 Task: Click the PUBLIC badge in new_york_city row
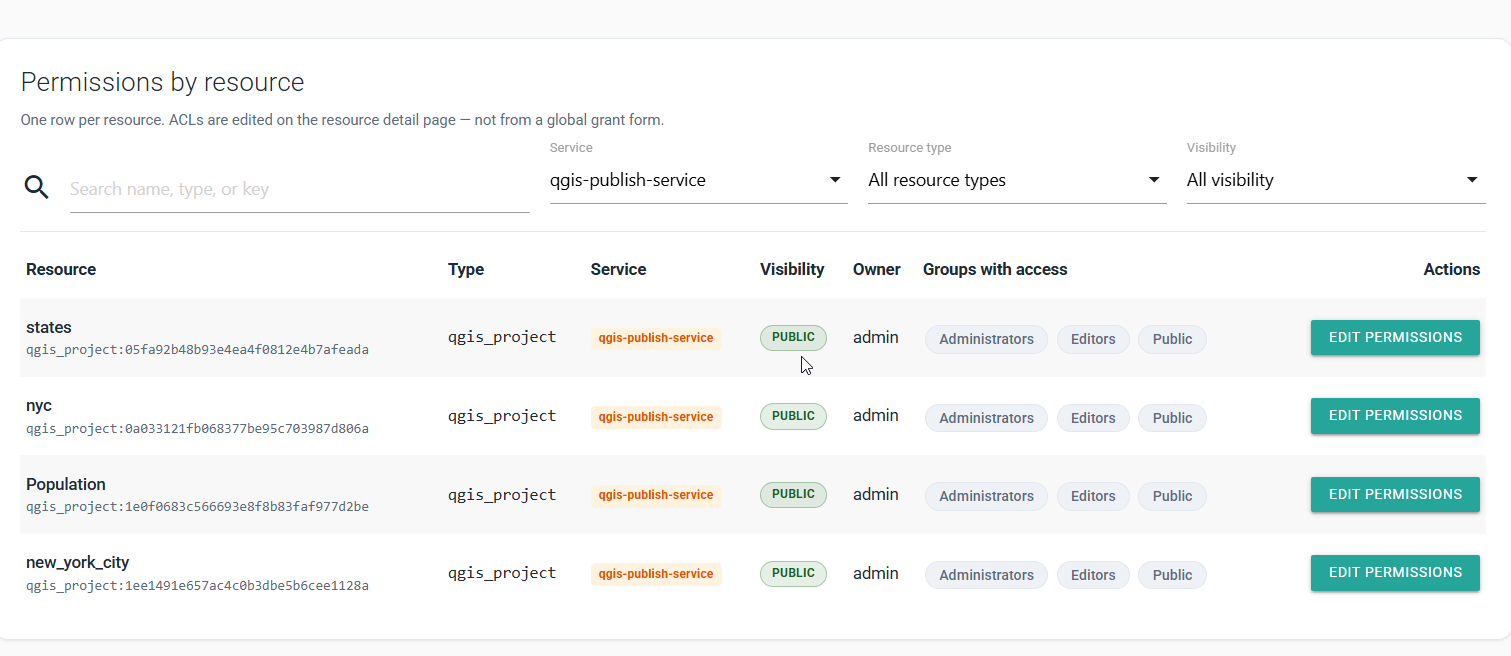coord(793,573)
